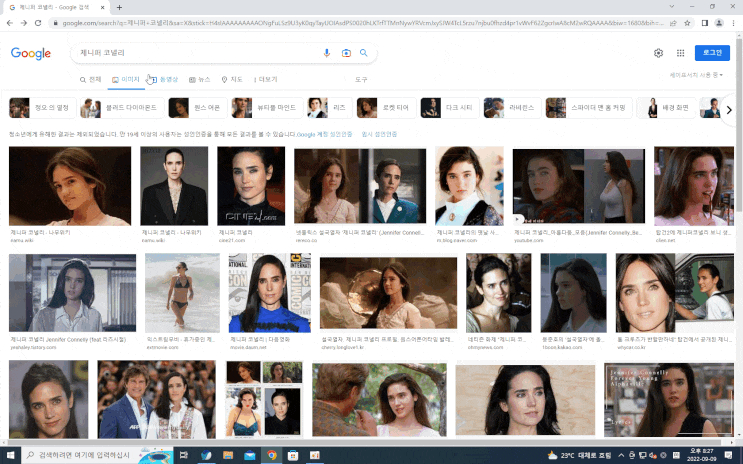
Task: Click the Google logo
Action: coord(31,54)
